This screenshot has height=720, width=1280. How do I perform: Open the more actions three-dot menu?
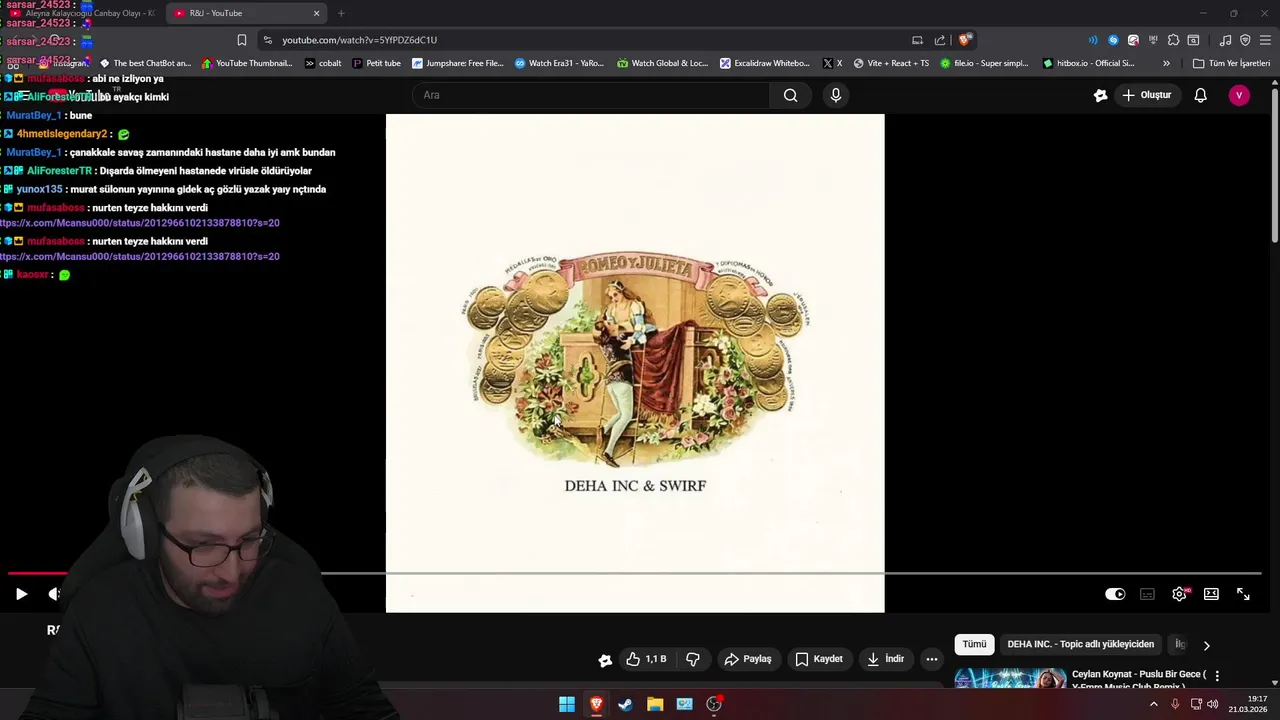(932, 659)
